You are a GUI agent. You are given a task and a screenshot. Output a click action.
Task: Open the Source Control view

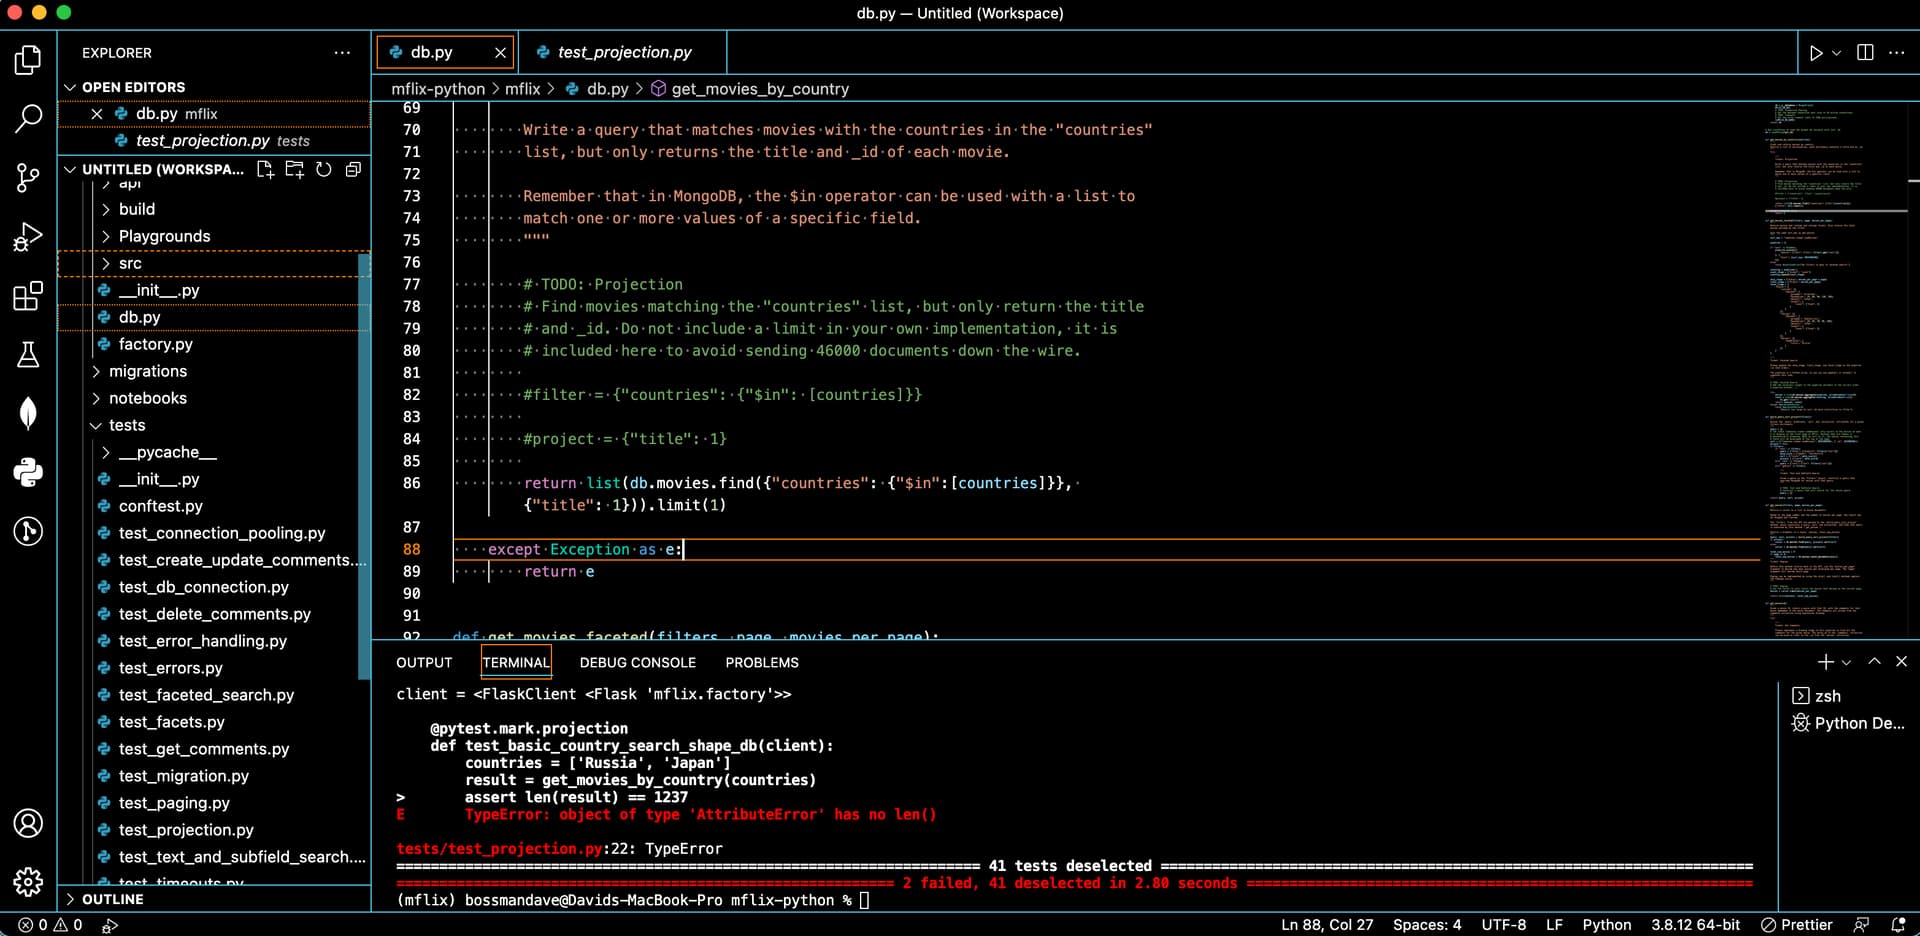[x=27, y=177]
